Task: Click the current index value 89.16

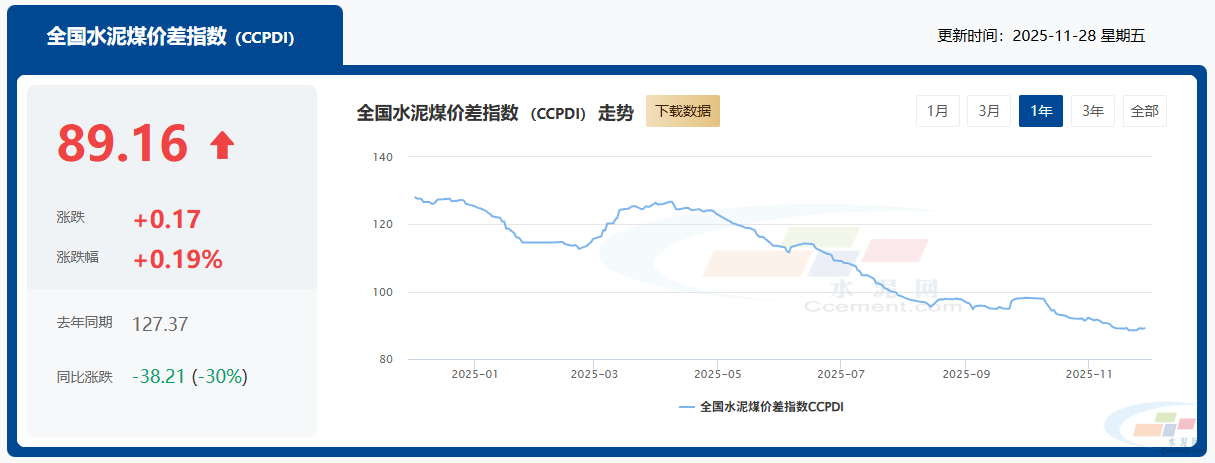Action: [123, 144]
